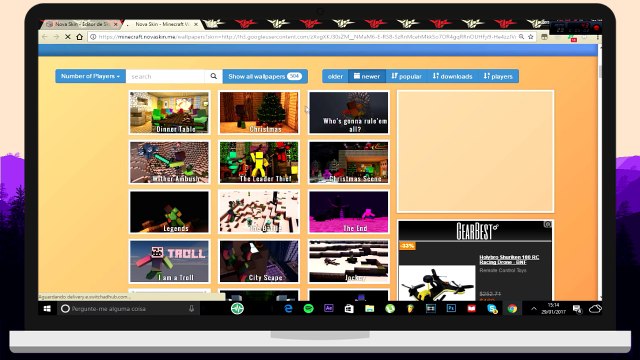Show hidden system tray icons chevron
The width and height of the screenshot is (640, 360).
533,309
